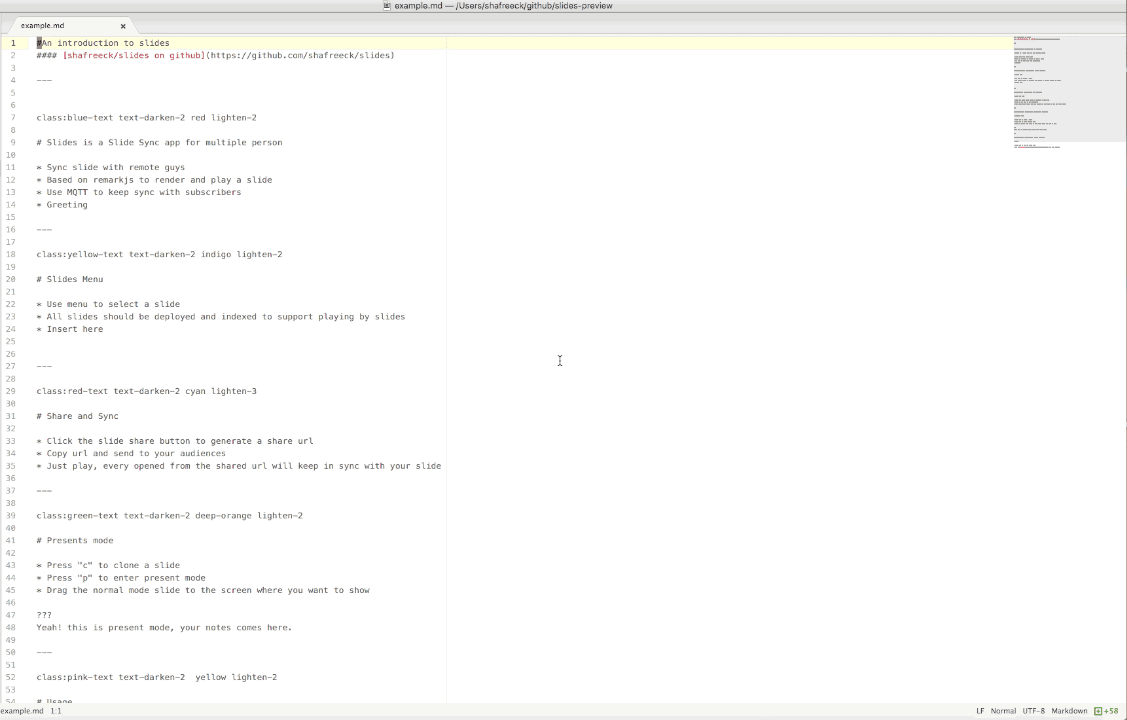Click the 'Greeting' bullet line
The height and width of the screenshot is (720, 1127).
[x=62, y=205]
